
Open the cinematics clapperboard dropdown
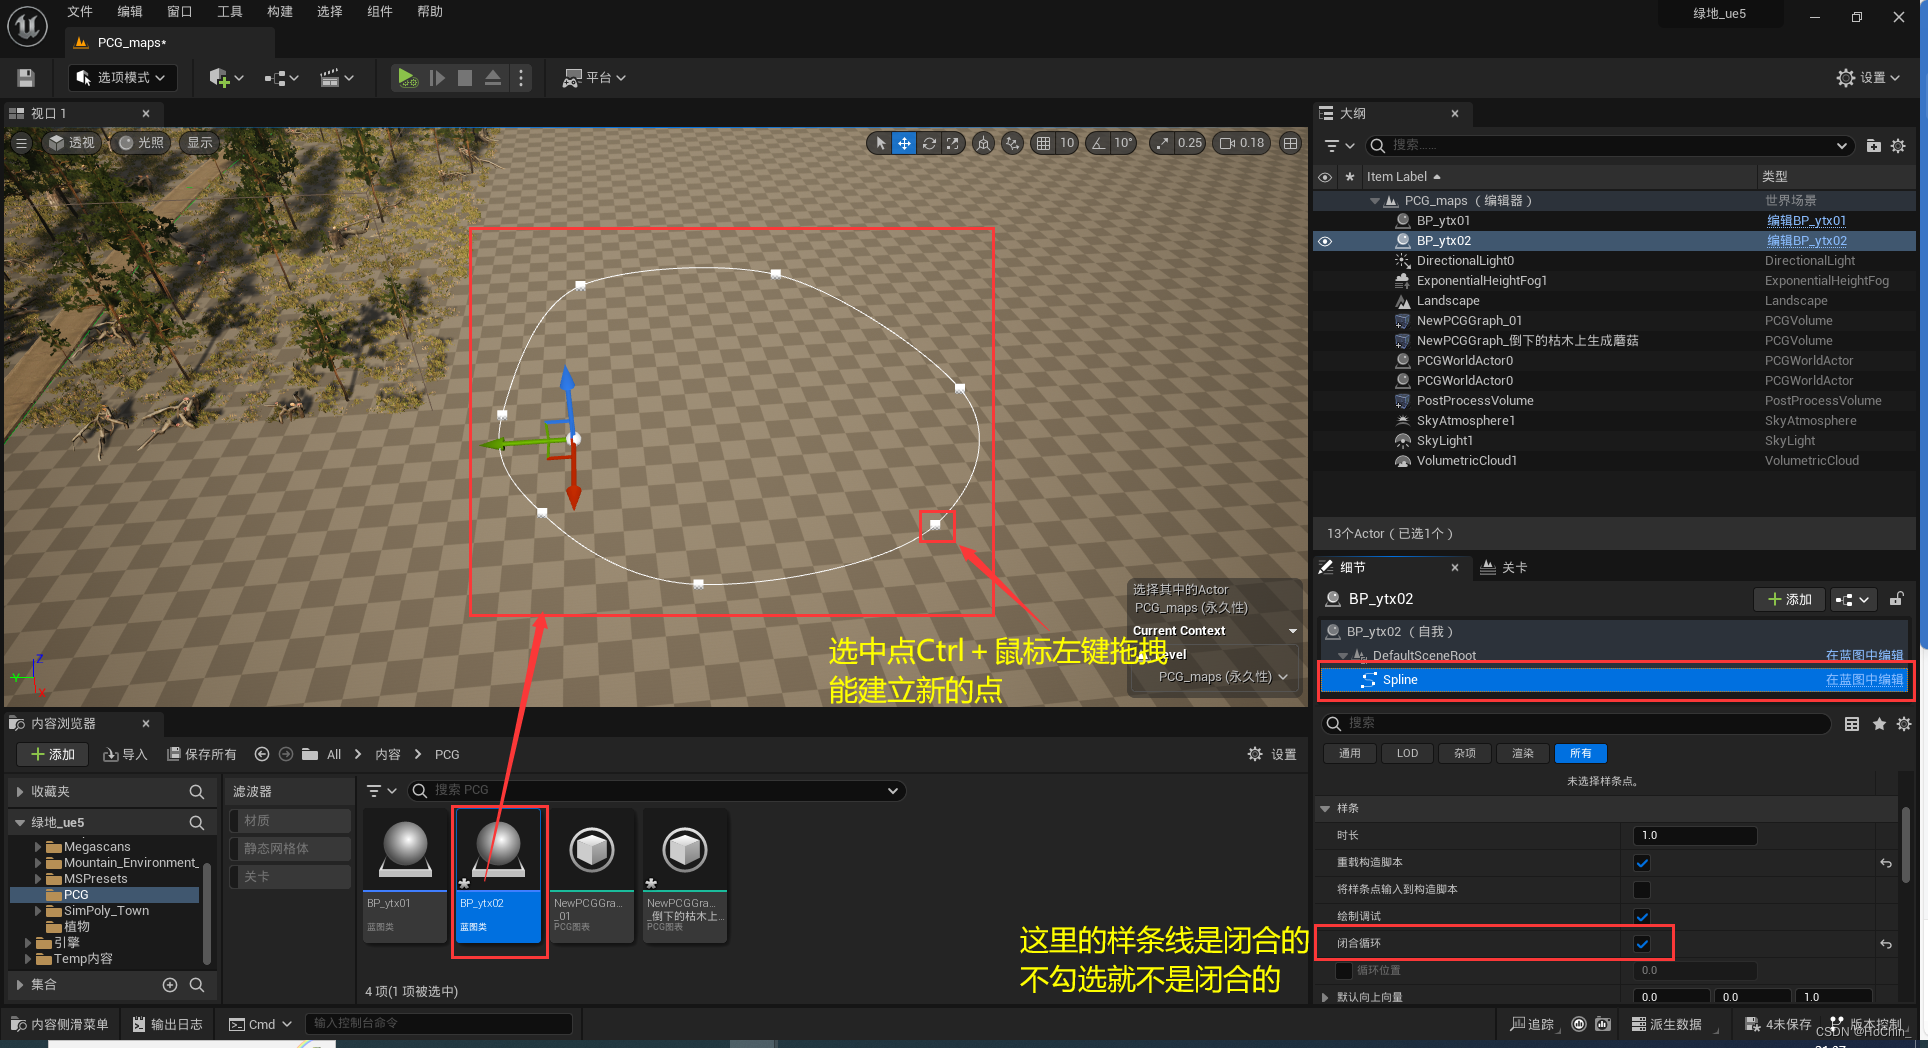coord(337,78)
